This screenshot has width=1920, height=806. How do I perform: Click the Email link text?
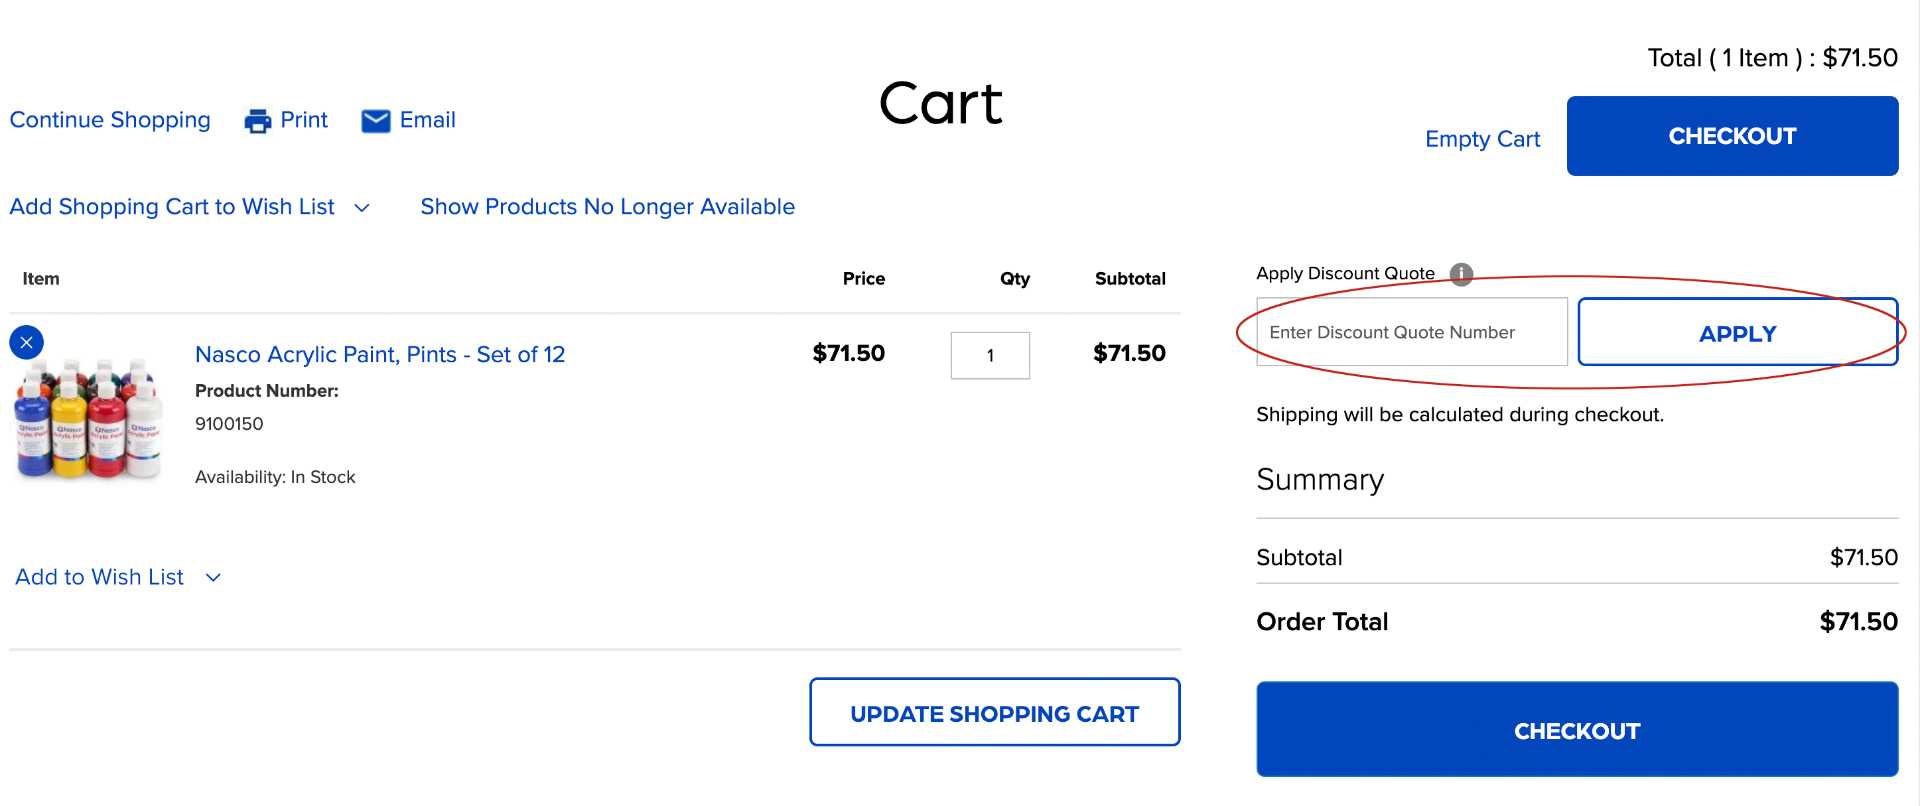pos(427,120)
